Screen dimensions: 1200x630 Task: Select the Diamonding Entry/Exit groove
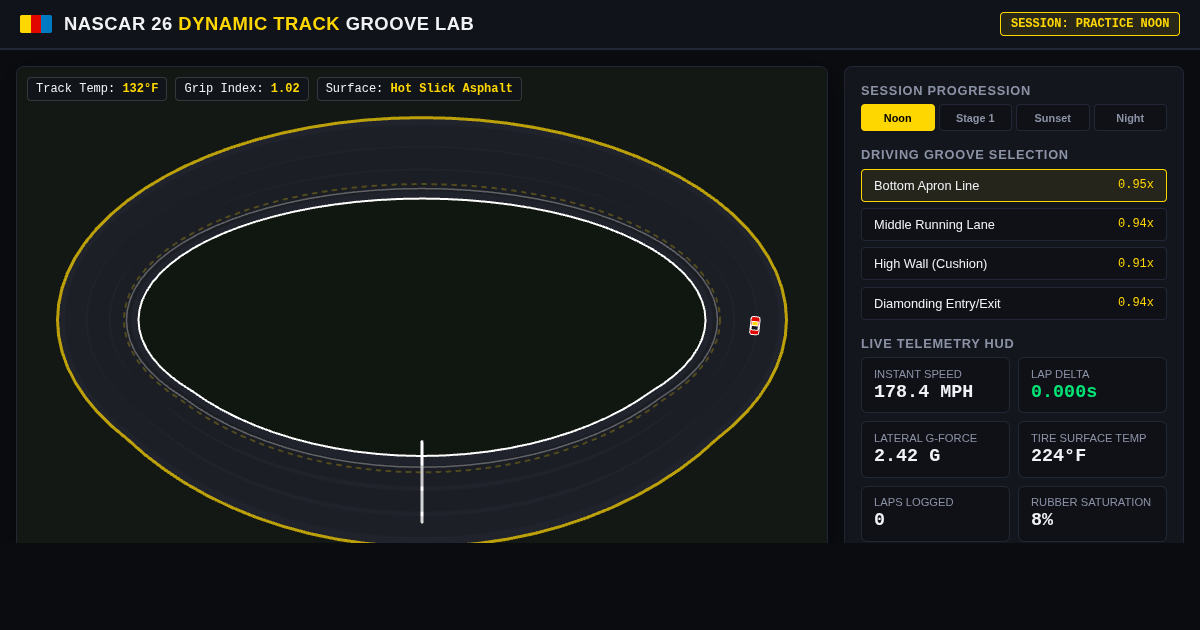coord(1014,303)
